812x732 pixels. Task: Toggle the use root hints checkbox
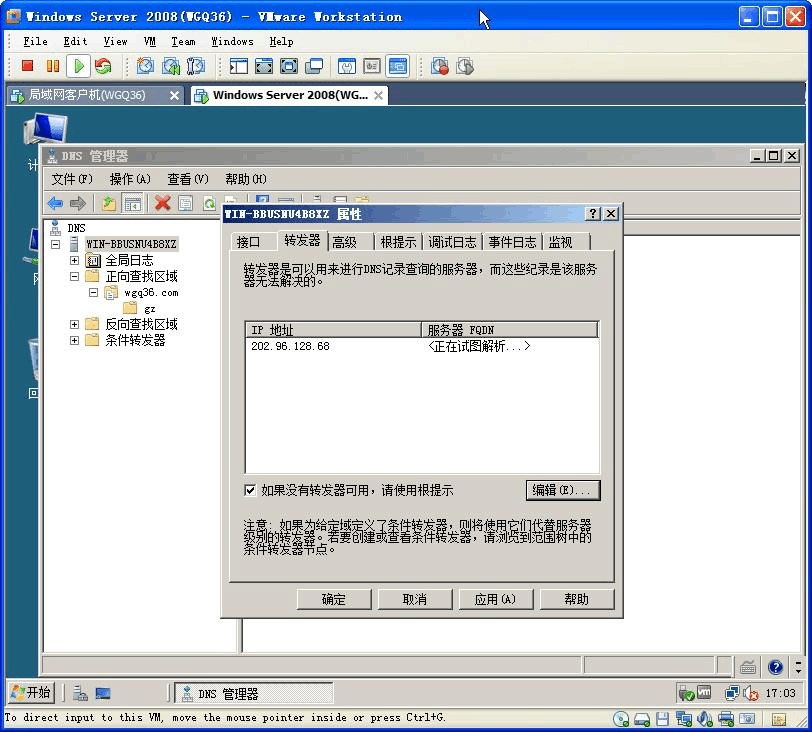click(250, 490)
